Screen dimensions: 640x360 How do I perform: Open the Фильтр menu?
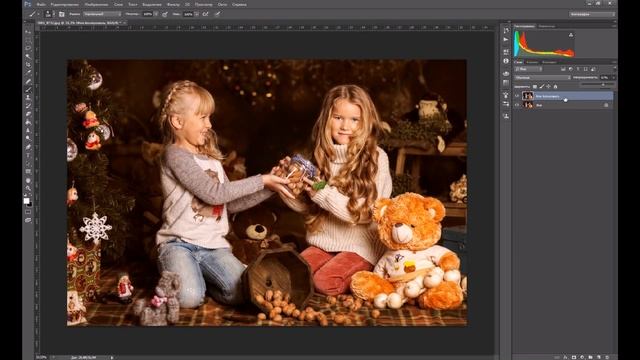coord(173,4)
